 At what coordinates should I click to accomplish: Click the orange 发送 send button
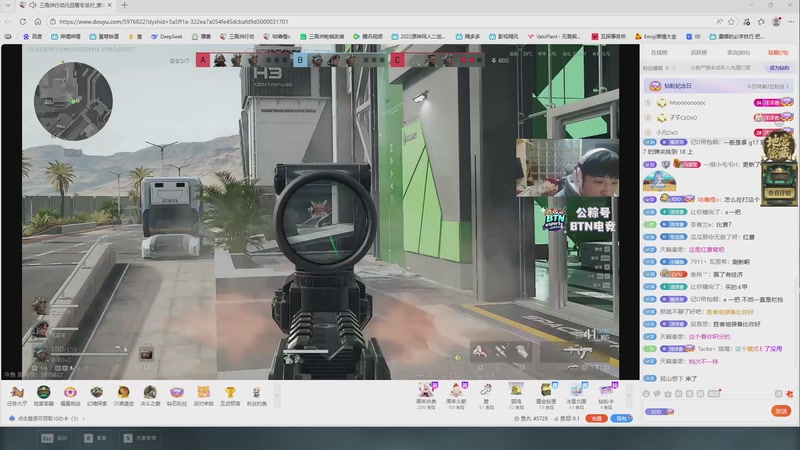pyautogui.click(x=781, y=411)
